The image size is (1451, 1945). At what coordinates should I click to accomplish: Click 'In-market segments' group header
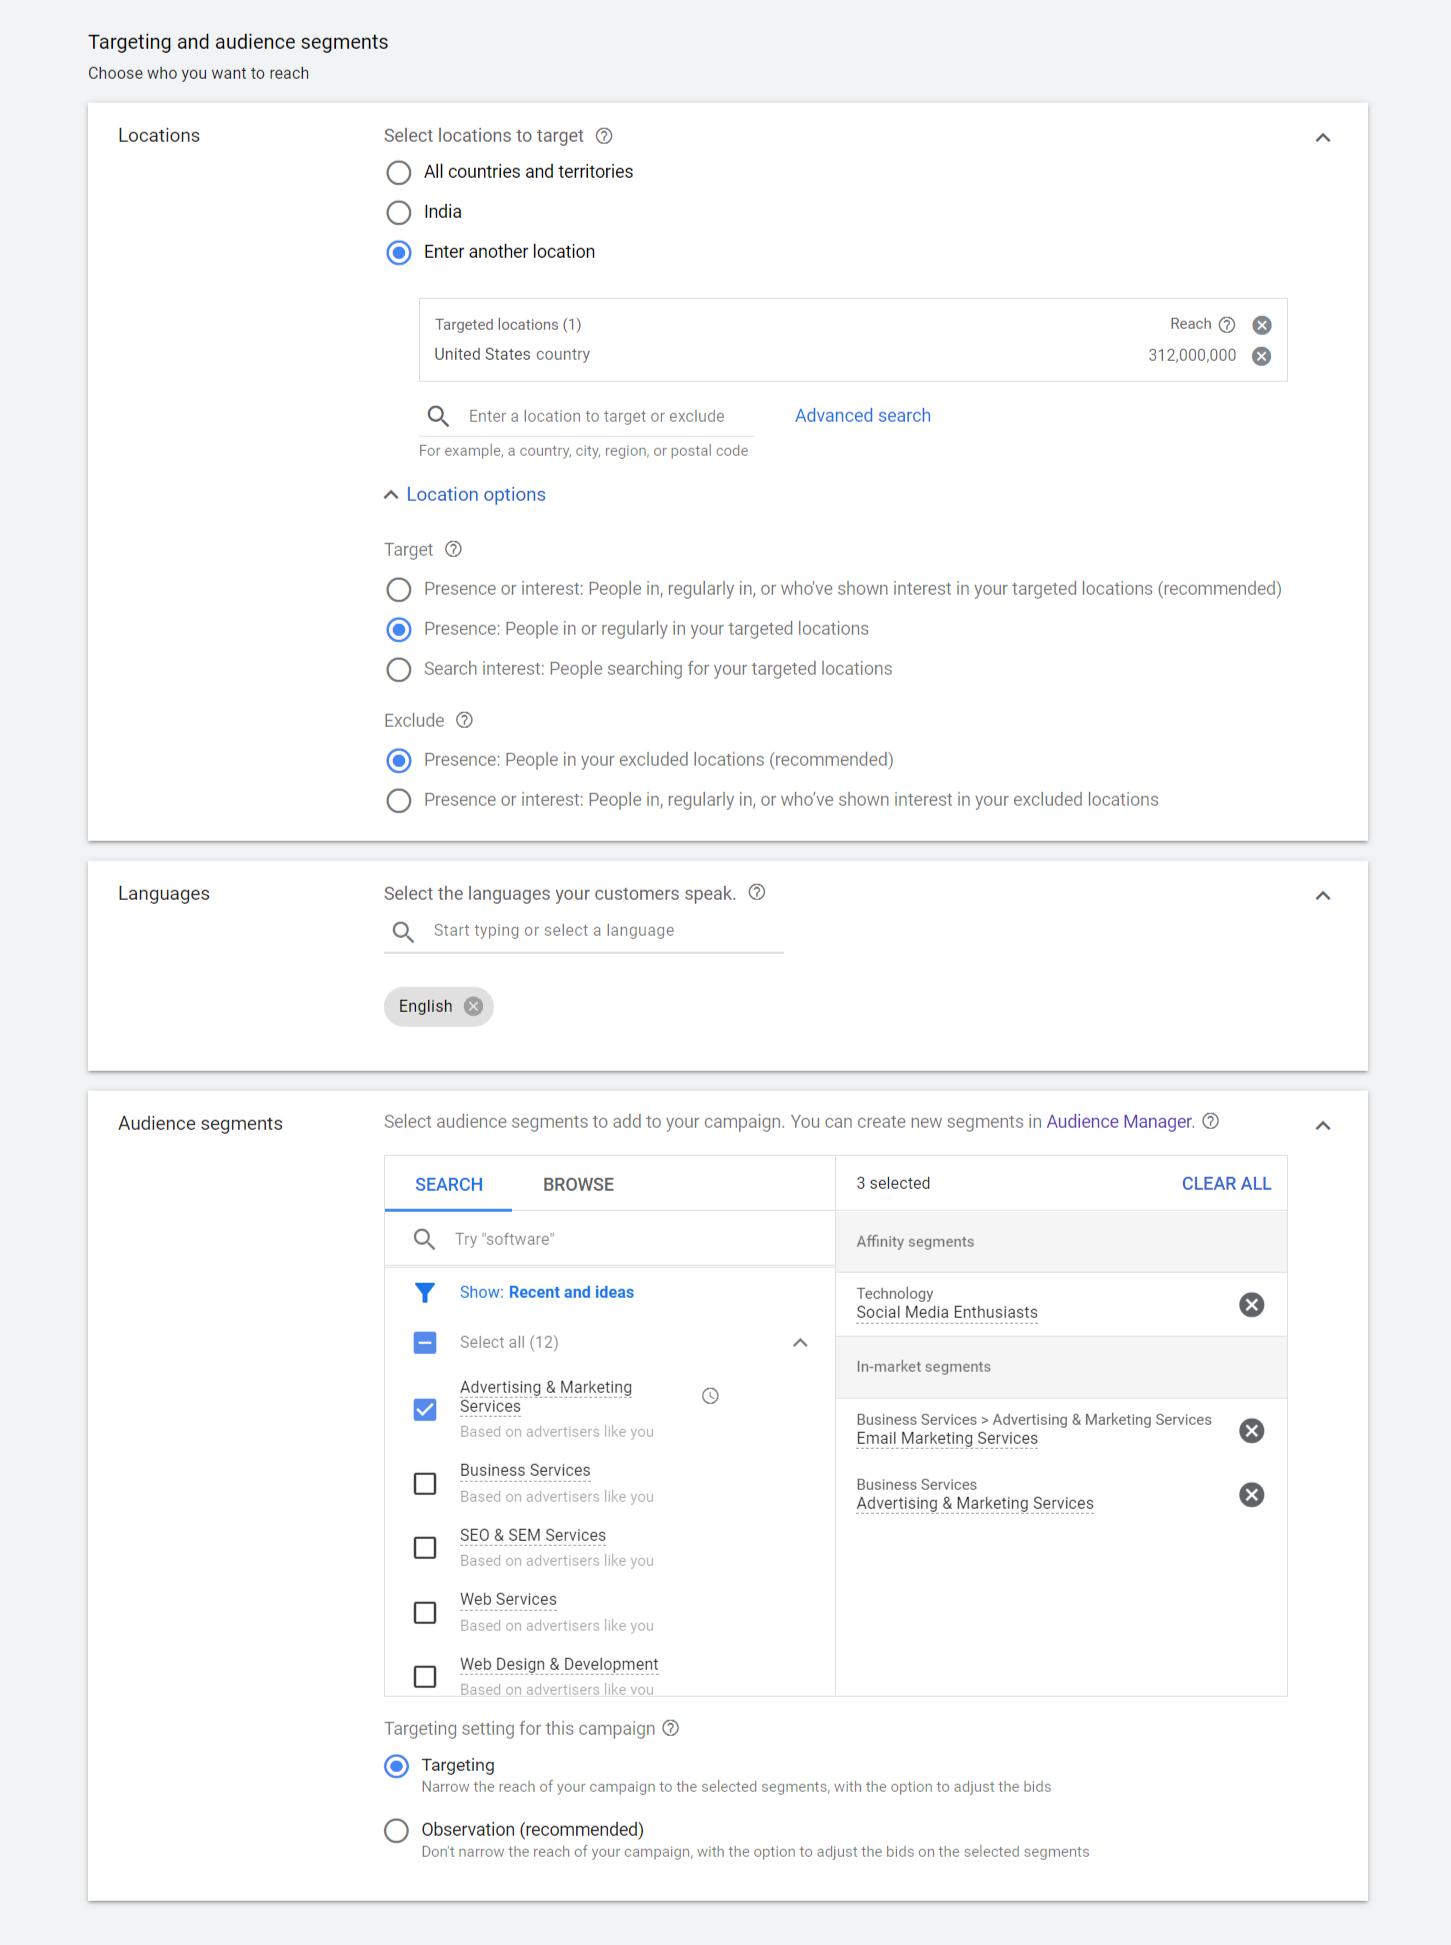[923, 1367]
